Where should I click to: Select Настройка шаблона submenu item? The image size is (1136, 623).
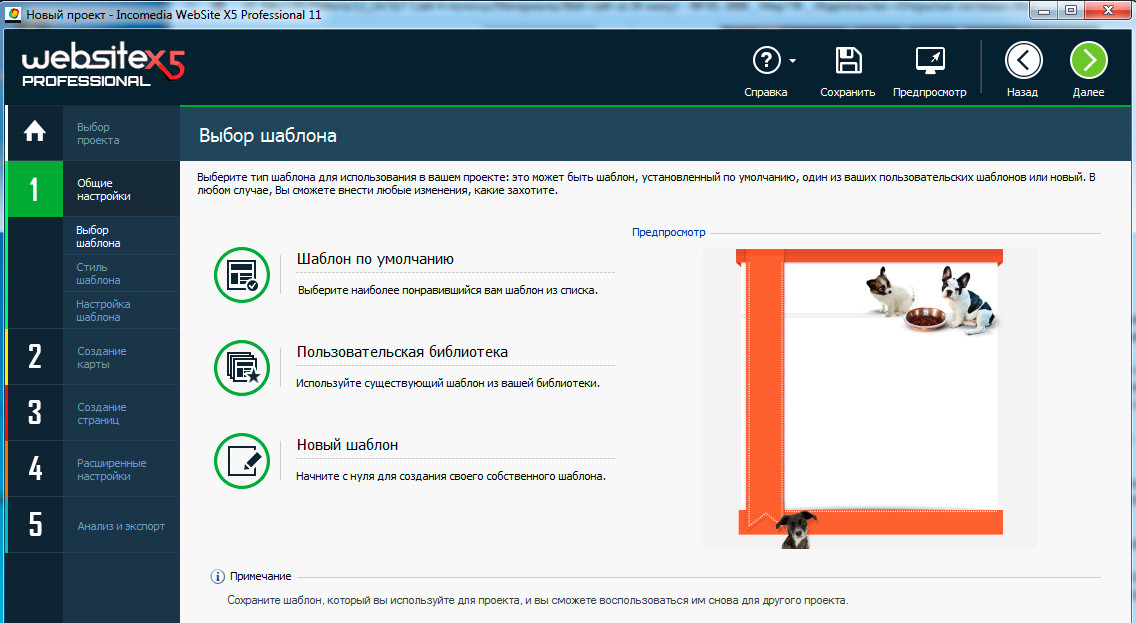(x=103, y=311)
